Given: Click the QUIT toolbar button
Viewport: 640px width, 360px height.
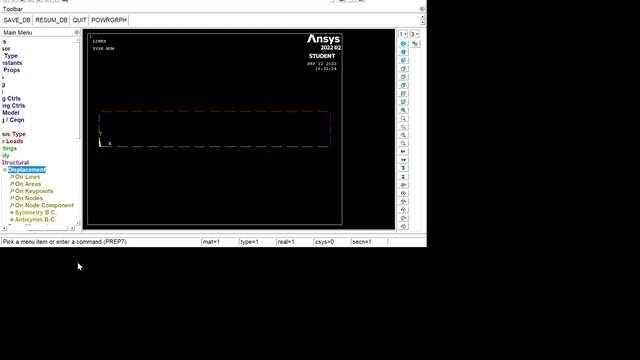Looking at the screenshot, I should (79, 20).
